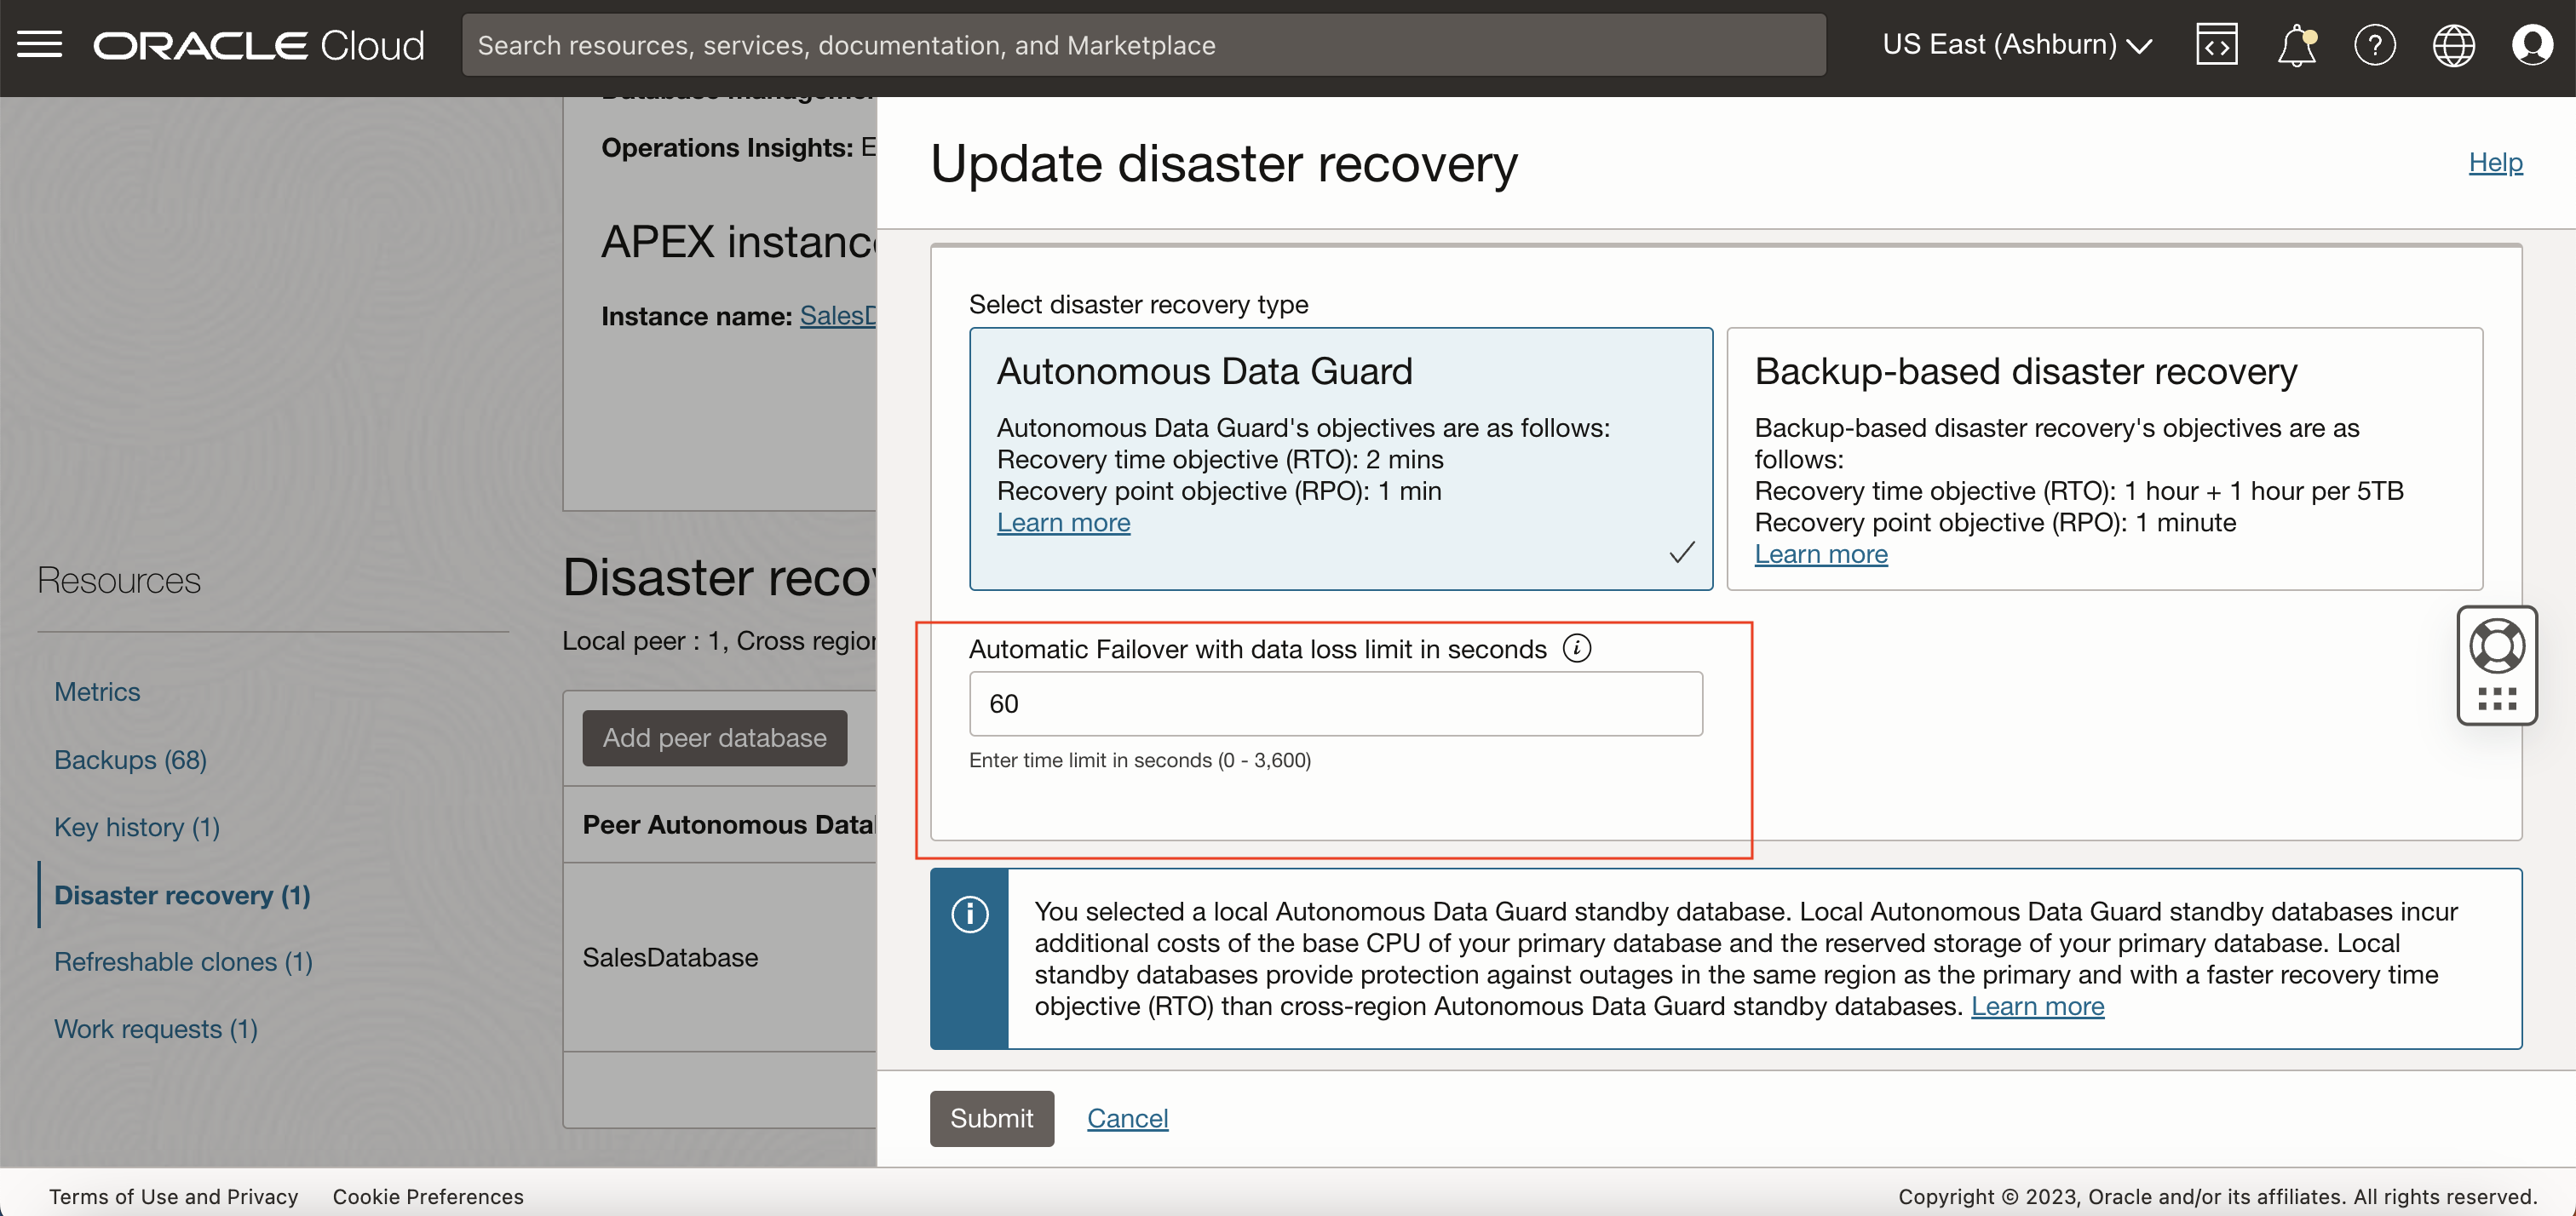Viewport: 2576px width, 1216px height.
Task: View the data loss limit info tooltip
Action: click(x=1578, y=648)
